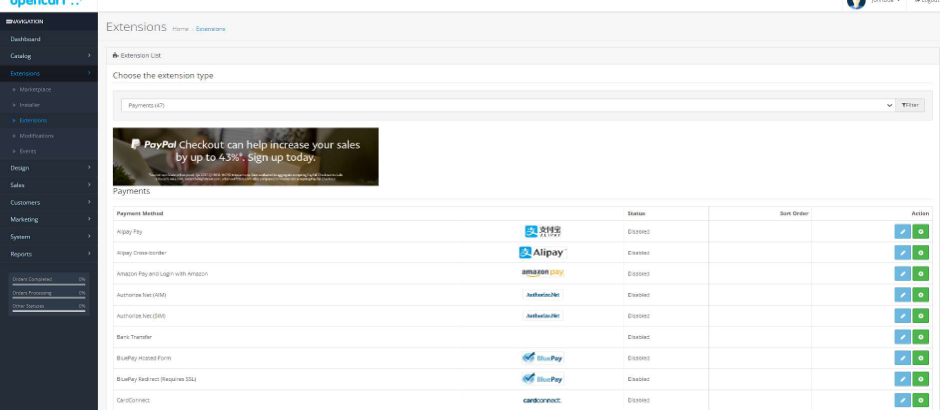Viewport: 941px width, 410px height.
Task: Edit the Authorize.Net (AIM) payment method
Action: point(902,295)
